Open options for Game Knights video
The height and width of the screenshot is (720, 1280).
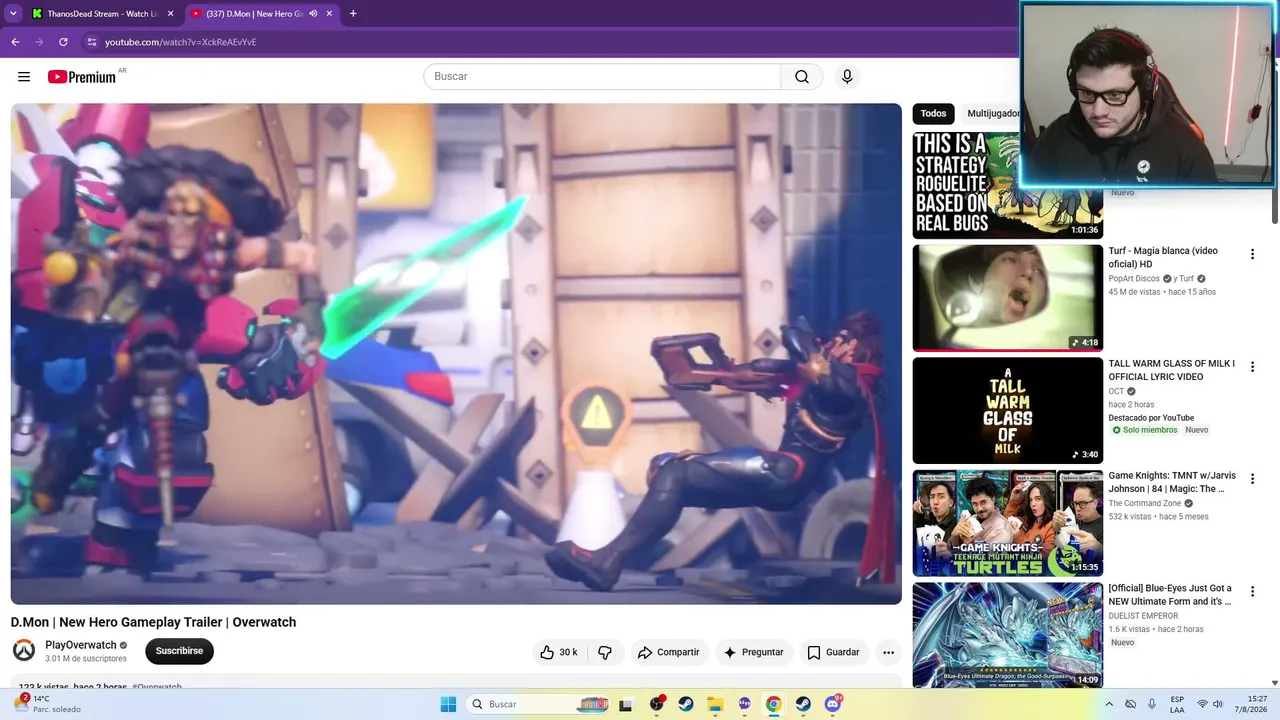click(1252, 479)
